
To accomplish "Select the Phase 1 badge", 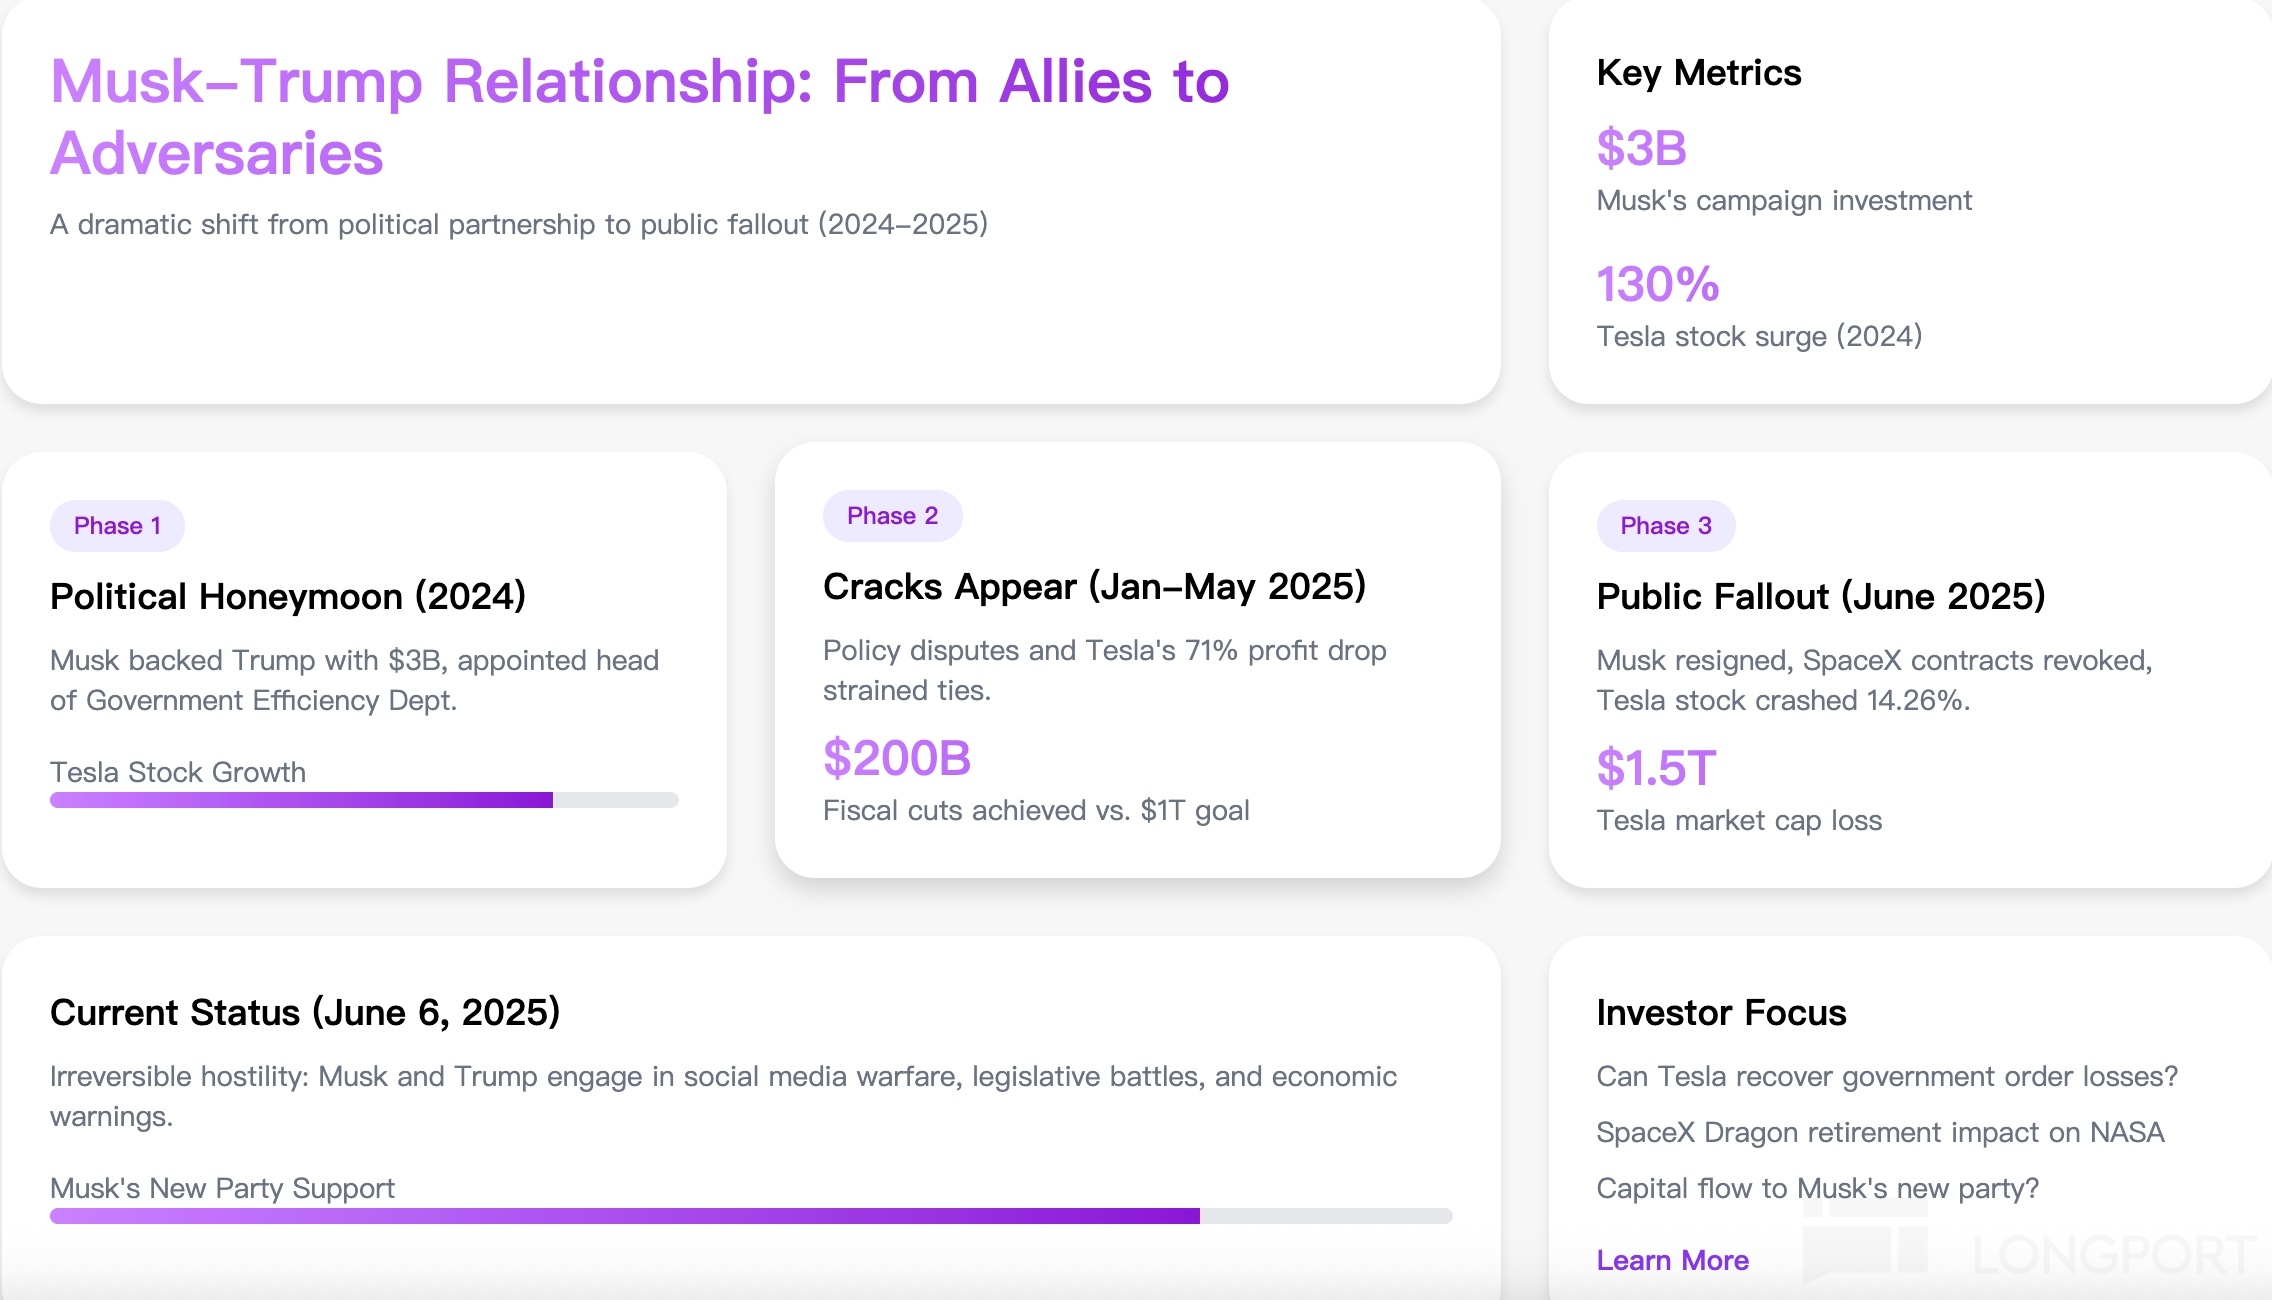I will tap(117, 526).
